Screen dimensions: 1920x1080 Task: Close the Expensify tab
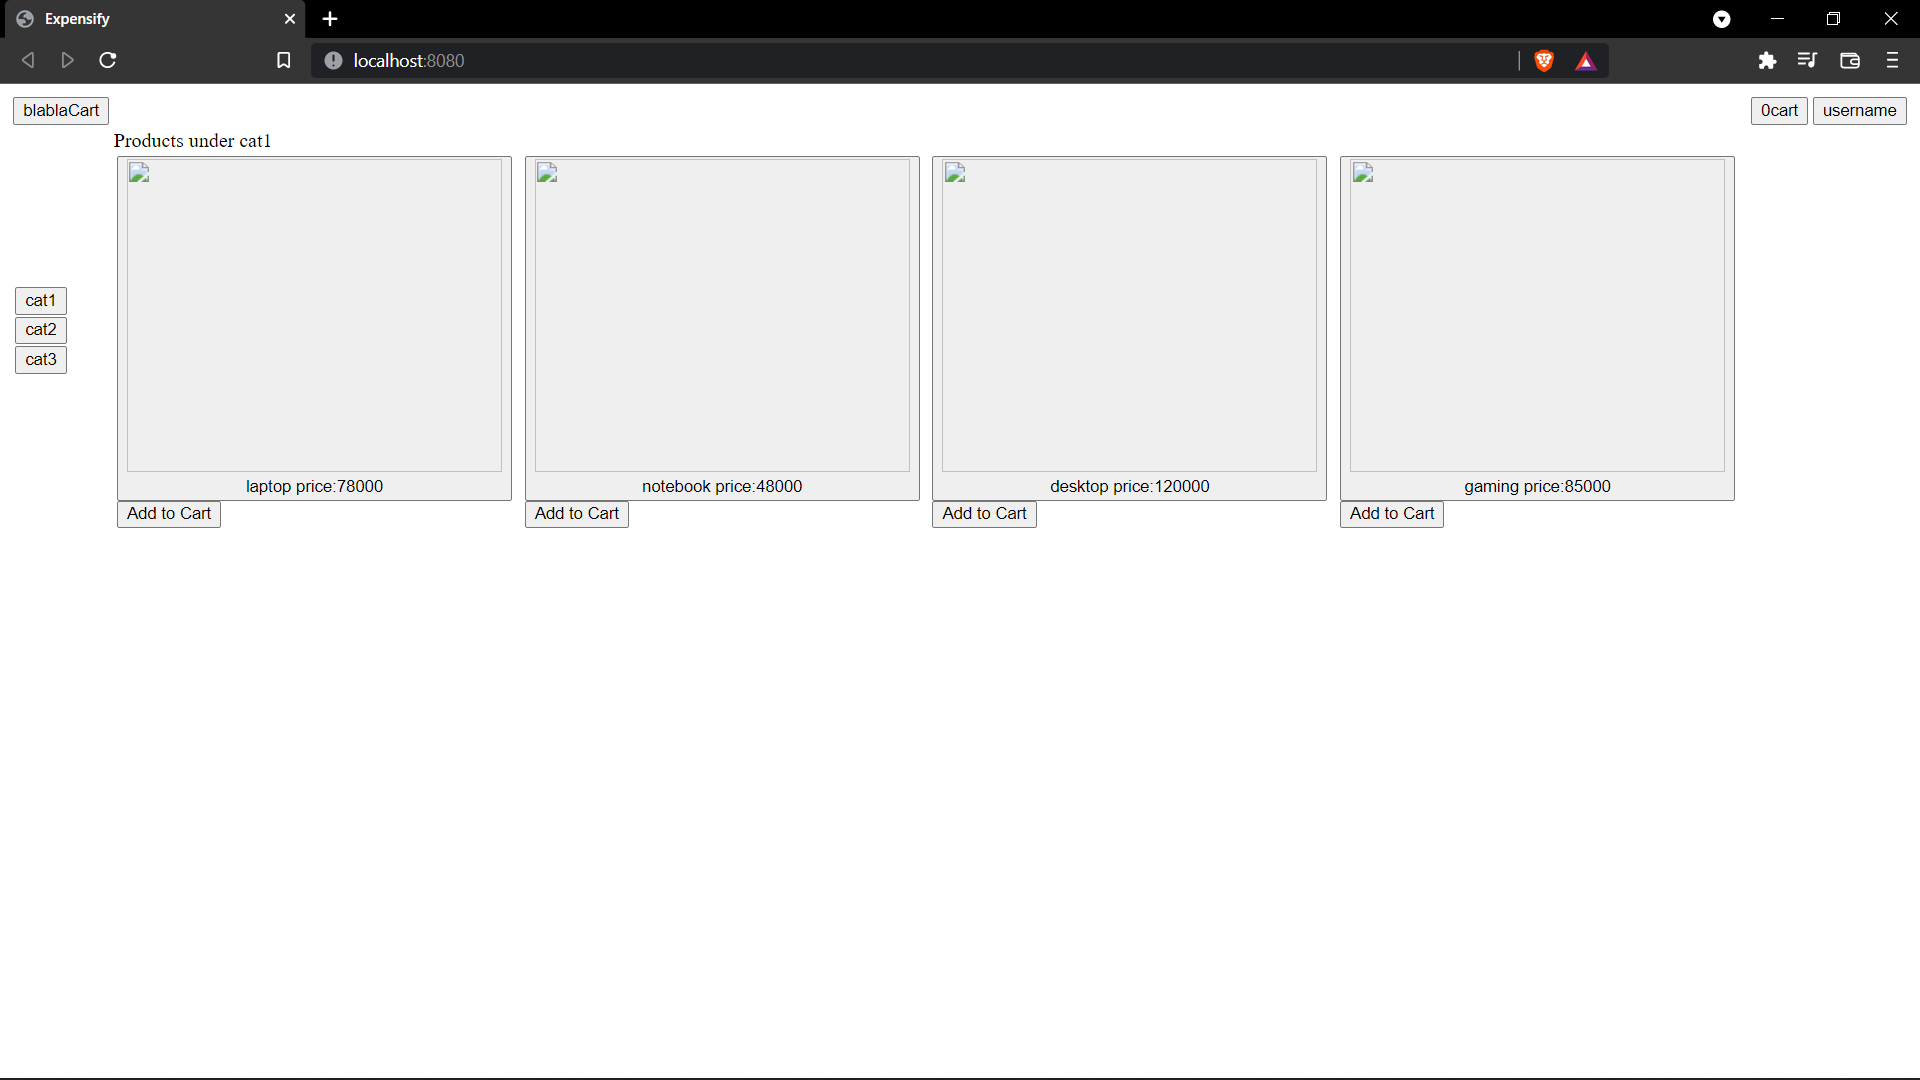pyautogui.click(x=290, y=19)
